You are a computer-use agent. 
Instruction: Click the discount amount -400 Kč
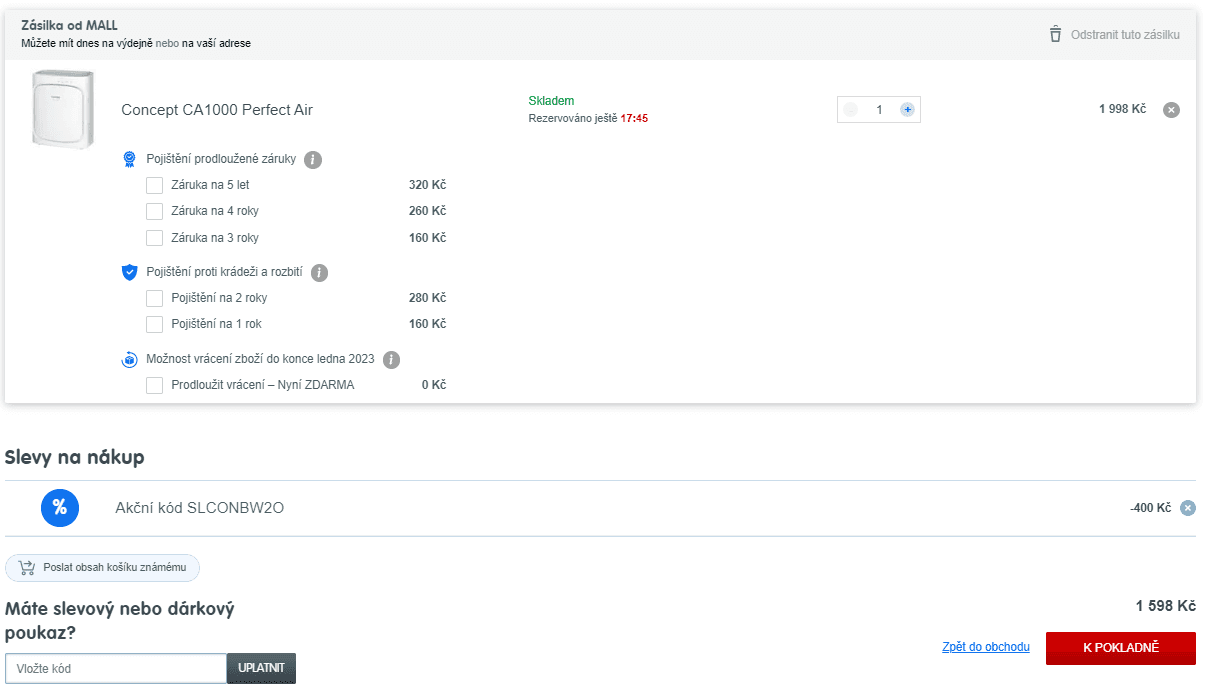(1150, 508)
